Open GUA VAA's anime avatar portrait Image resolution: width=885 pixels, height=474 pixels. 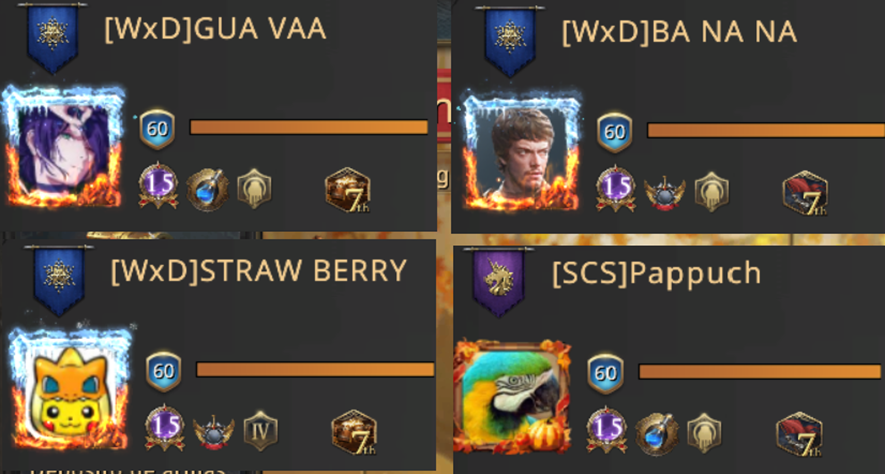63,147
